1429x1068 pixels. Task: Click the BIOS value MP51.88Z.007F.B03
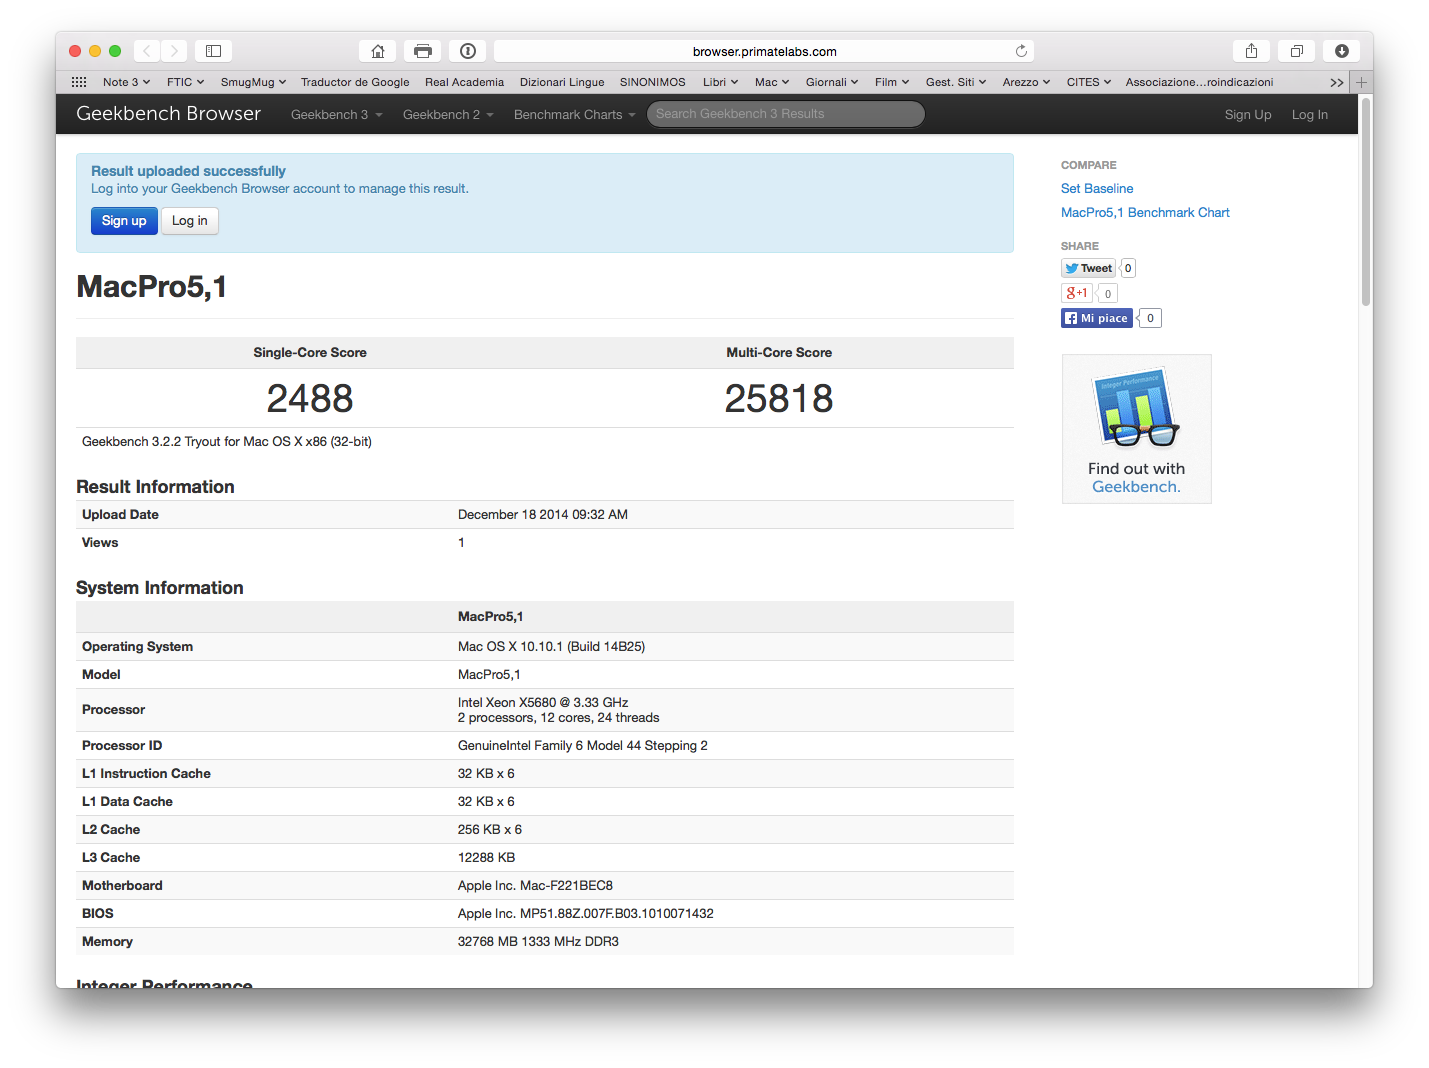[586, 914]
